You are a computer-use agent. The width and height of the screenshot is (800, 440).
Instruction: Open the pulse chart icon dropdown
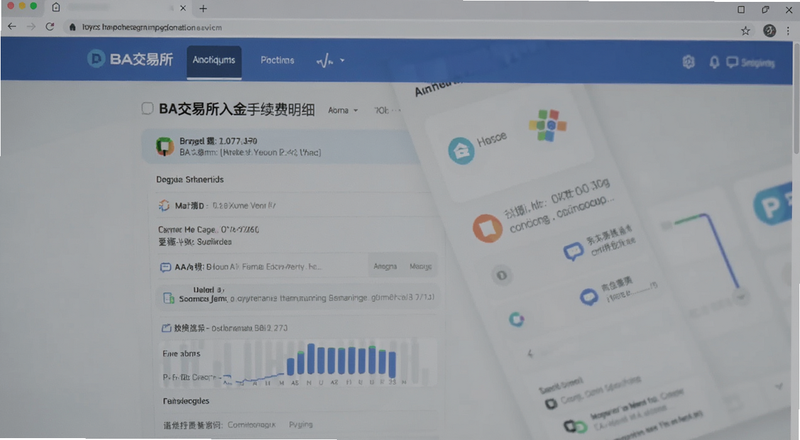pos(330,61)
